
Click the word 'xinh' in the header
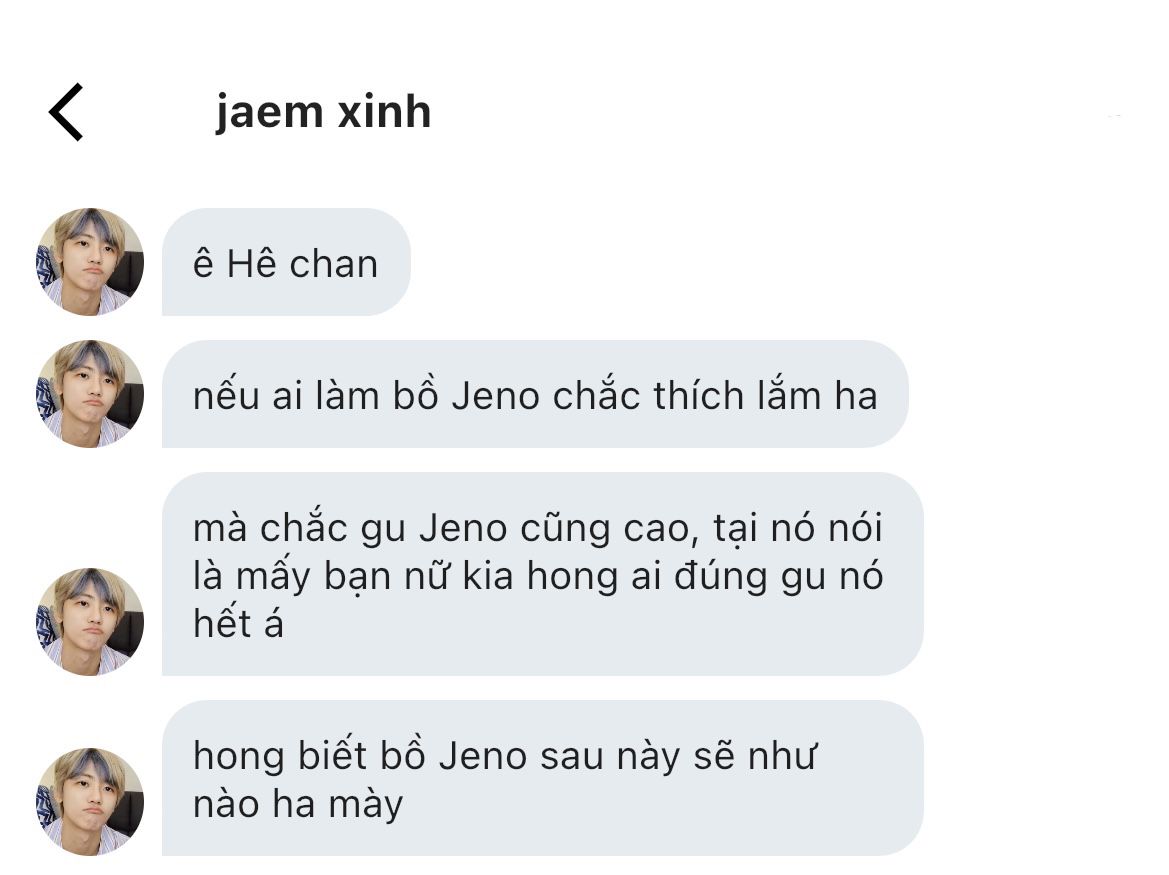point(385,113)
